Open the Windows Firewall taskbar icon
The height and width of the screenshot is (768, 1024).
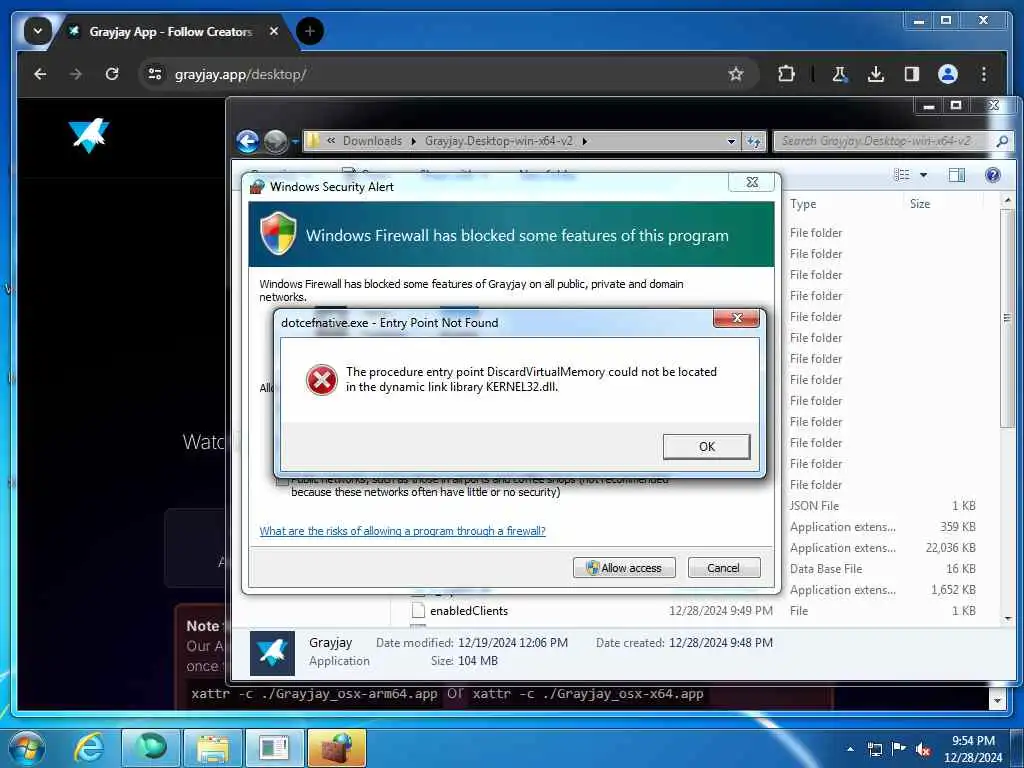coord(336,747)
